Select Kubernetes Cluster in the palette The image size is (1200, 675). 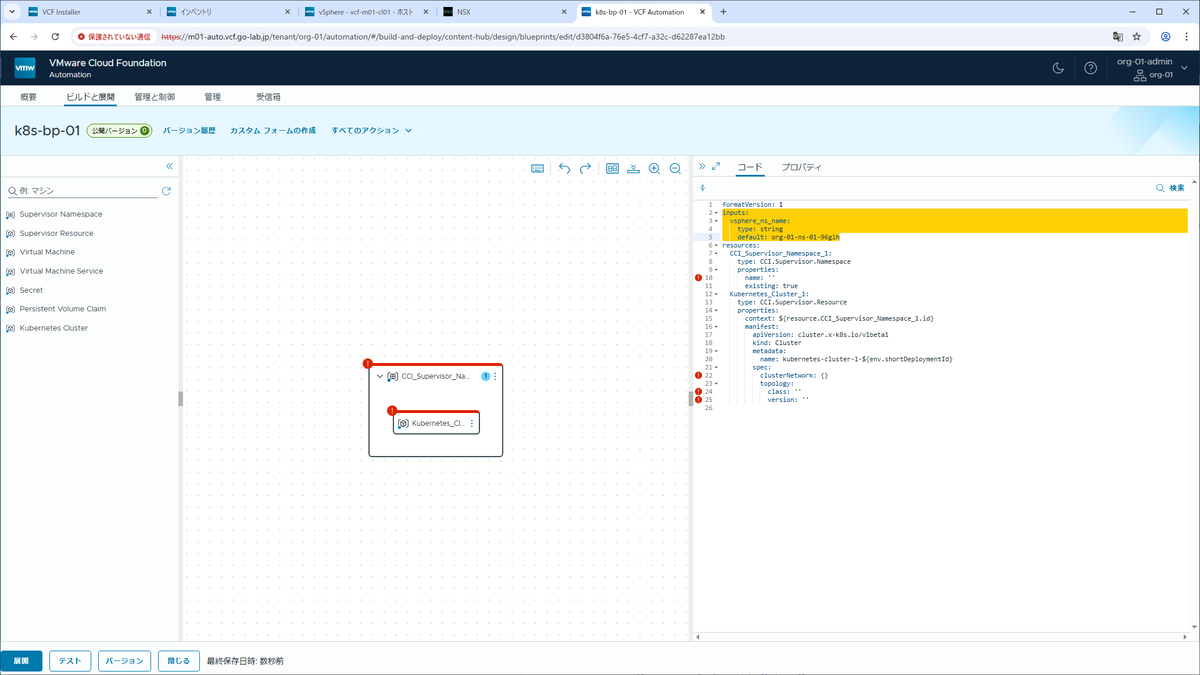tap(54, 328)
